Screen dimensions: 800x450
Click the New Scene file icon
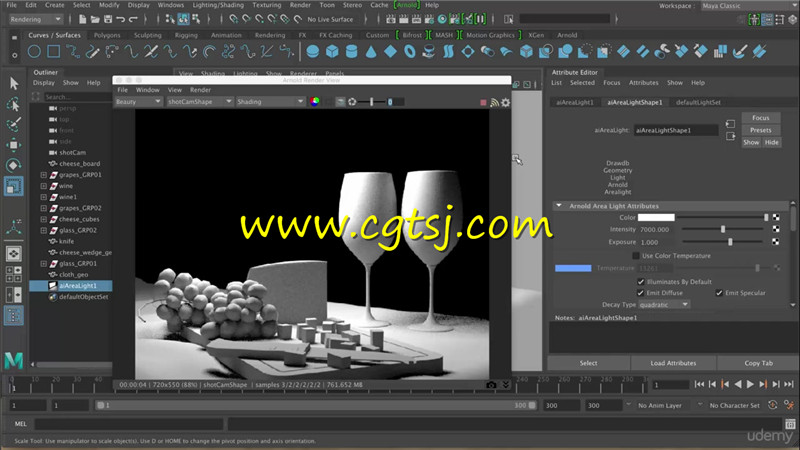pyautogui.click(x=82, y=19)
